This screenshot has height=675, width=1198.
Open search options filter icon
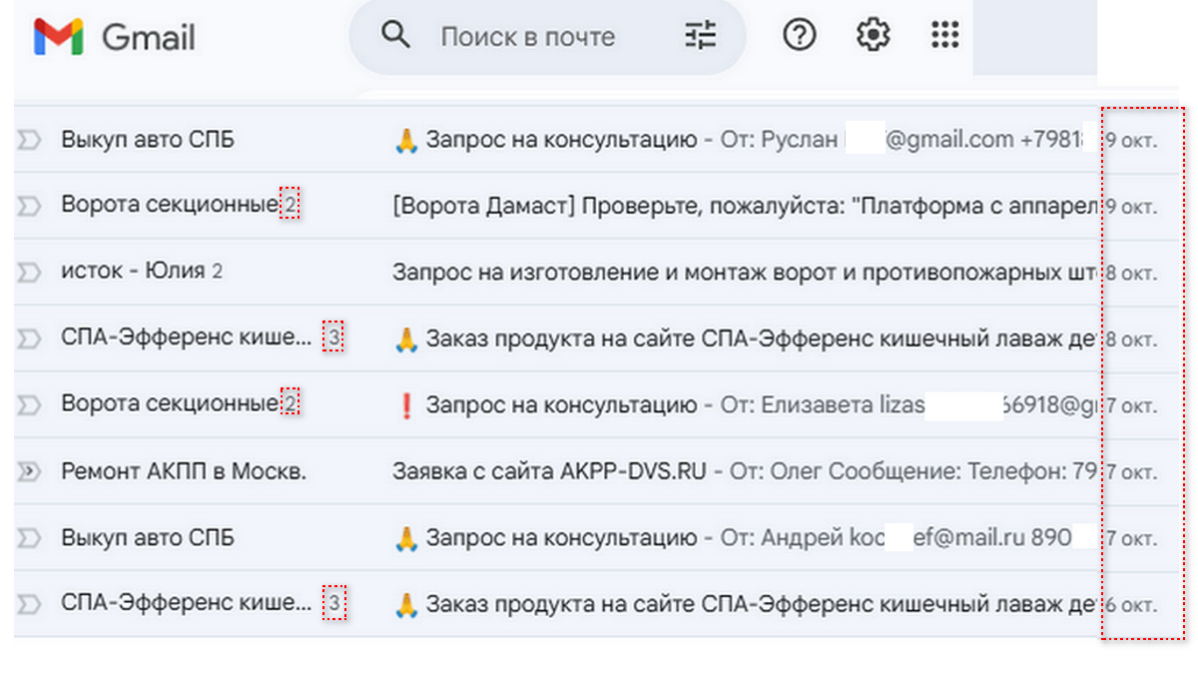coord(700,35)
